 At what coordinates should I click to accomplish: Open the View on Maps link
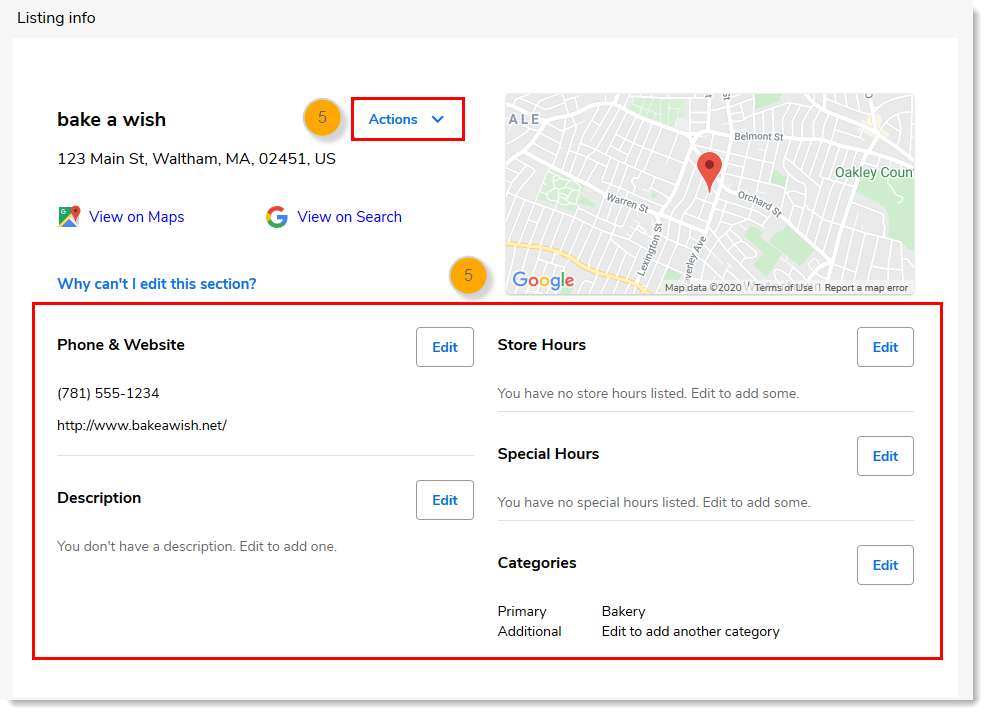pyautogui.click(x=136, y=217)
